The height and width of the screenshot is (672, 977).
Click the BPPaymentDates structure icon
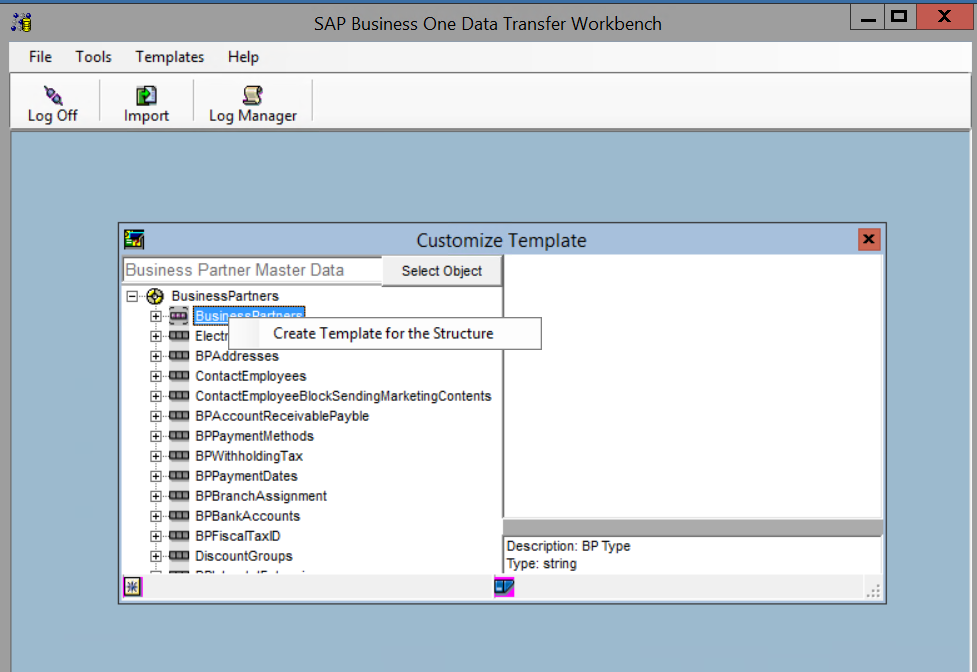coord(179,475)
